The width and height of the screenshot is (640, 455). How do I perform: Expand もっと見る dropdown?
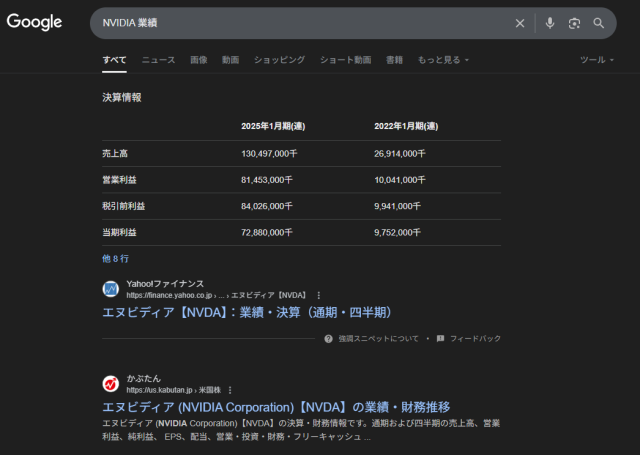coord(443,60)
